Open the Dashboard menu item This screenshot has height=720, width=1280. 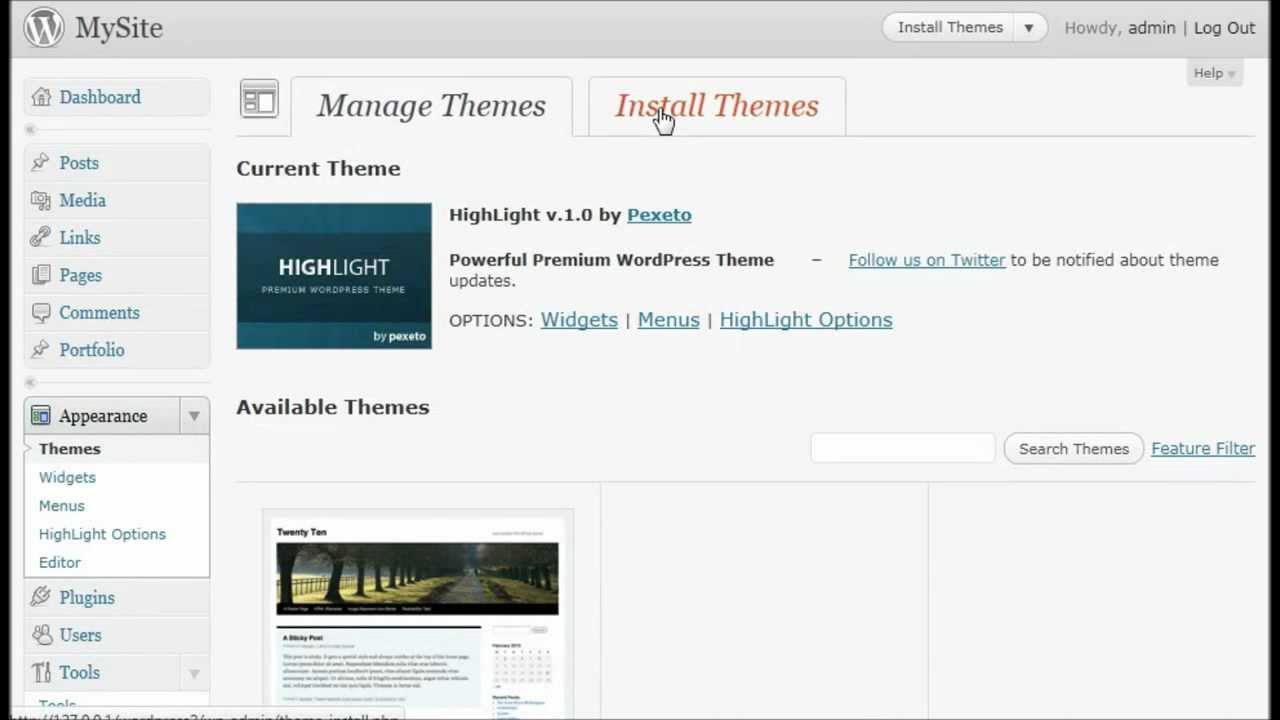[100, 97]
